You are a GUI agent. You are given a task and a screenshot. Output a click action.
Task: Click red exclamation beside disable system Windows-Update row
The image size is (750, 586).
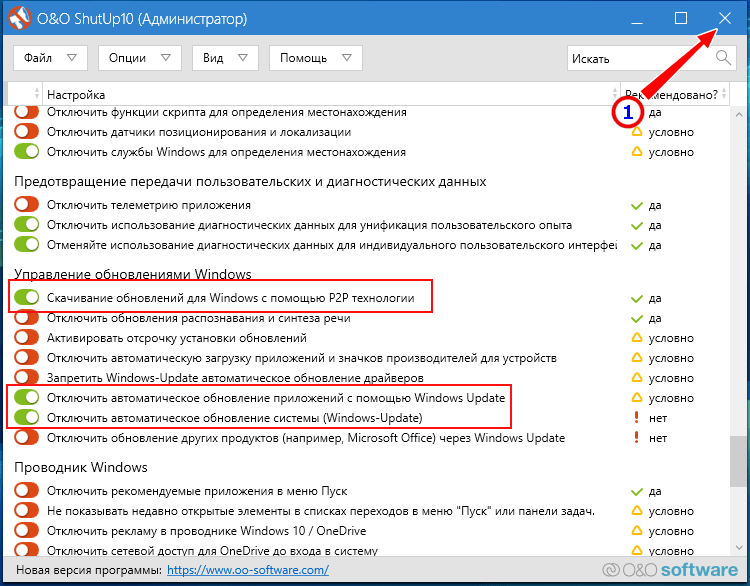click(636, 418)
